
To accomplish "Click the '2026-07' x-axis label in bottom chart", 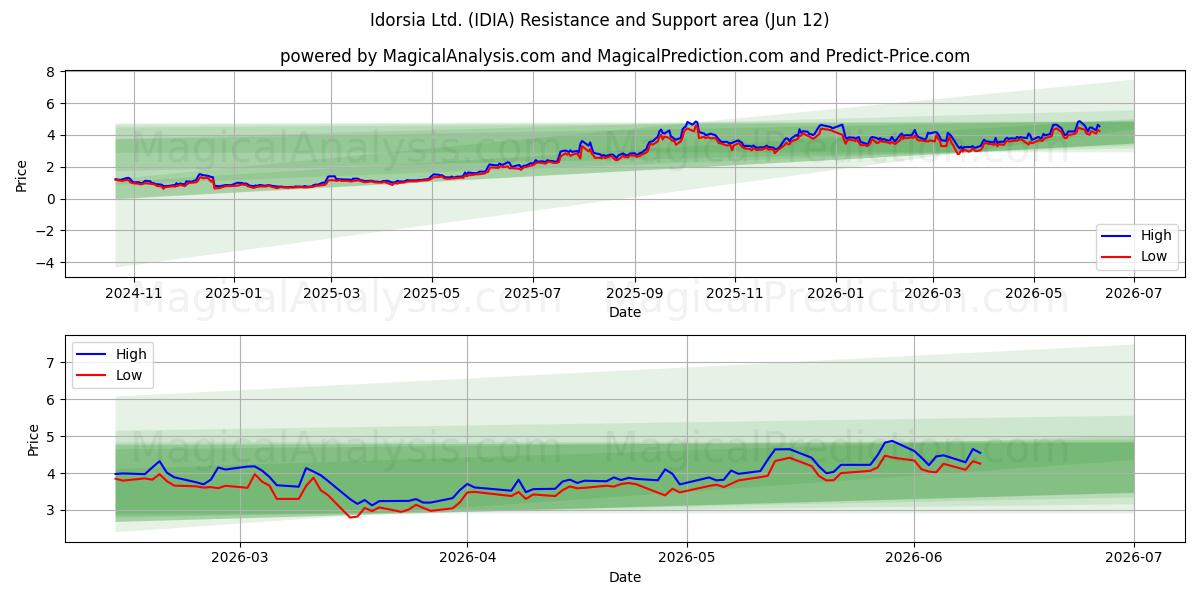I will pyautogui.click(x=1133, y=559).
